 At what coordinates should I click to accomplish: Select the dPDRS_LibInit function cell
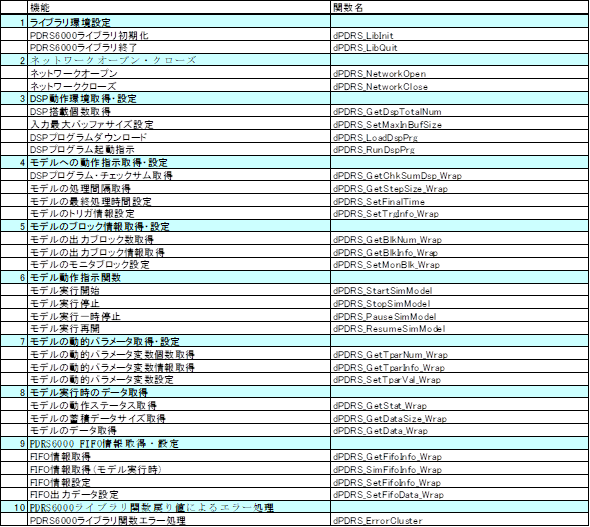pyautogui.click(x=459, y=35)
